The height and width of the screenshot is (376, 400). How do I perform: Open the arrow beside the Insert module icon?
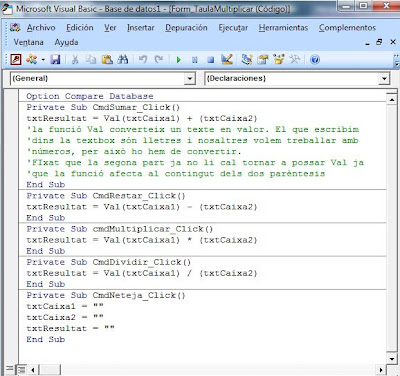(x=43, y=60)
